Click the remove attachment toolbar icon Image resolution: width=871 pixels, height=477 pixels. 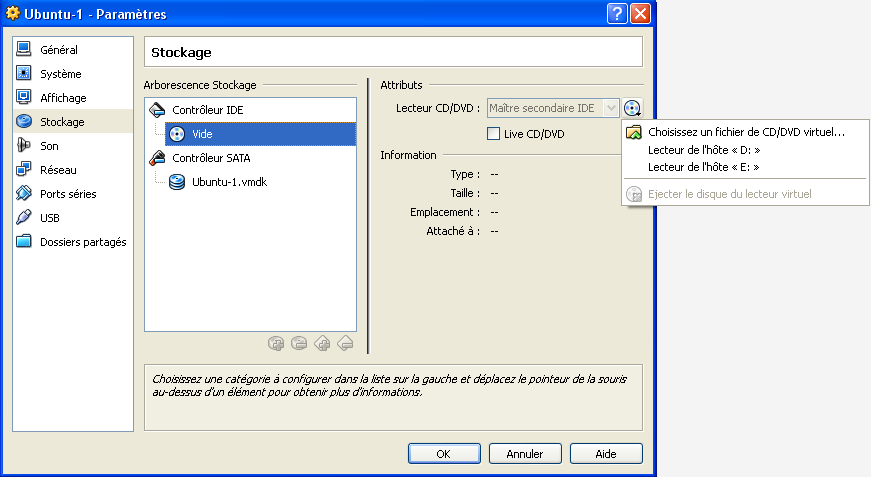[x=299, y=343]
